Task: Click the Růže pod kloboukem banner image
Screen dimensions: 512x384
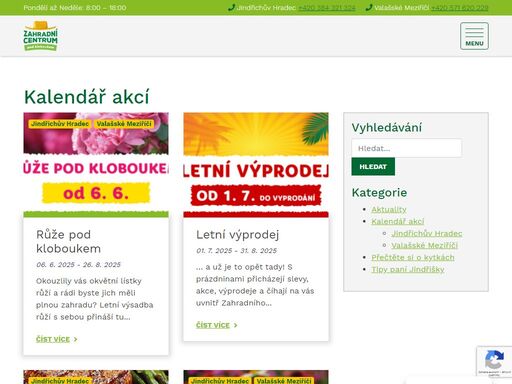Action: pos(96,165)
